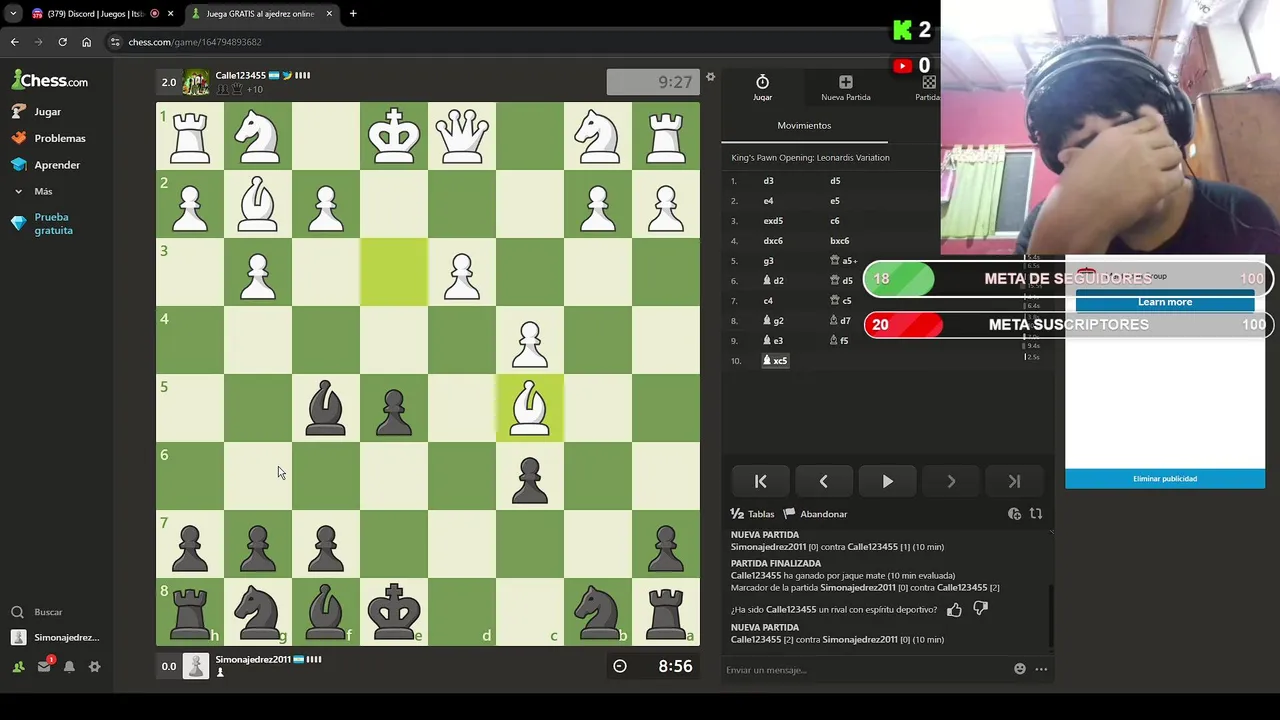Step back to the previous move
1280x720 pixels.
[x=824, y=481]
